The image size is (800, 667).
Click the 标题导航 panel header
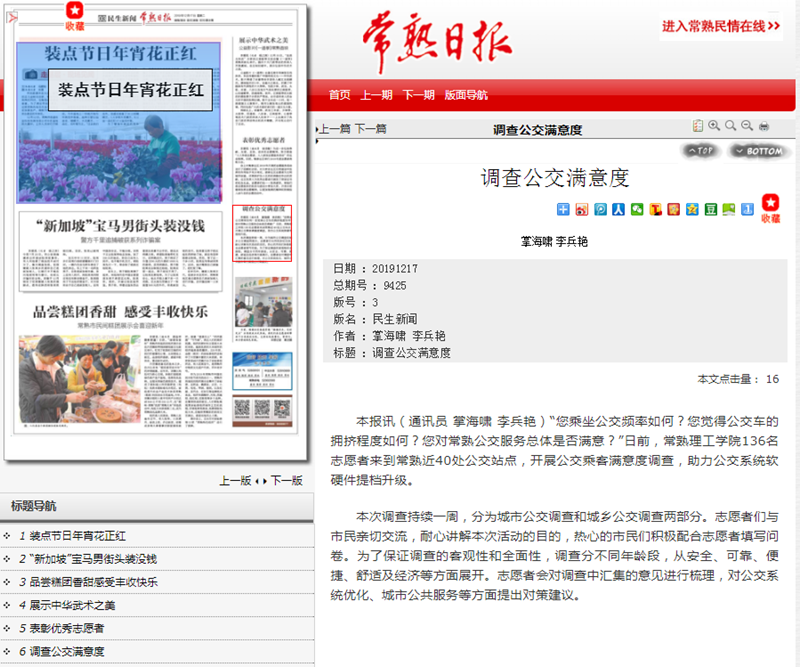(x=157, y=506)
